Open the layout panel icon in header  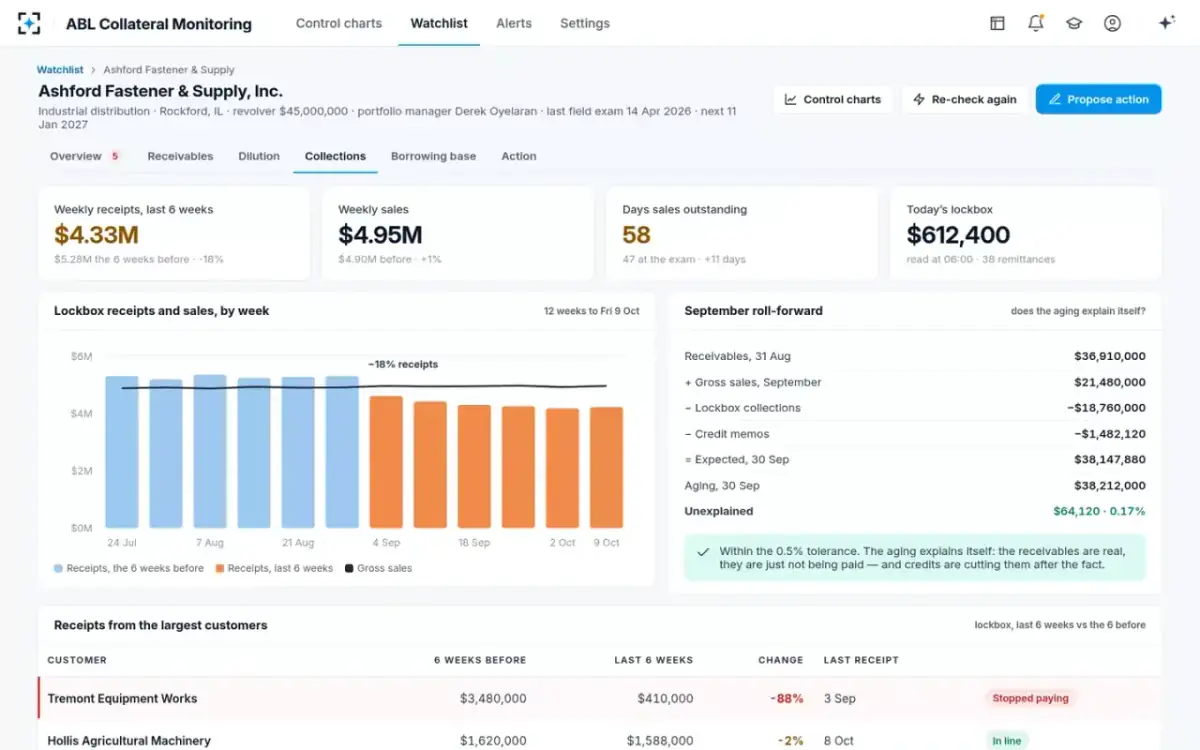(997, 23)
